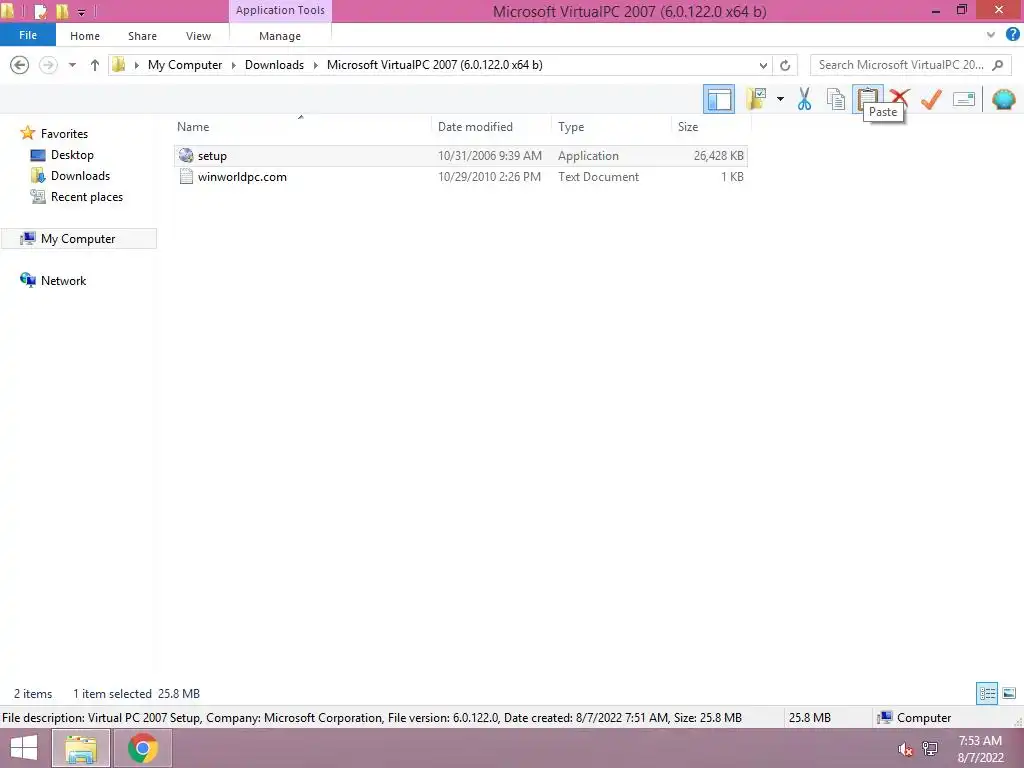Image resolution: width=1024 pixels, height=768 pixels.
Task: Click the folder options icon with checkmark
Action: point(756,99)
